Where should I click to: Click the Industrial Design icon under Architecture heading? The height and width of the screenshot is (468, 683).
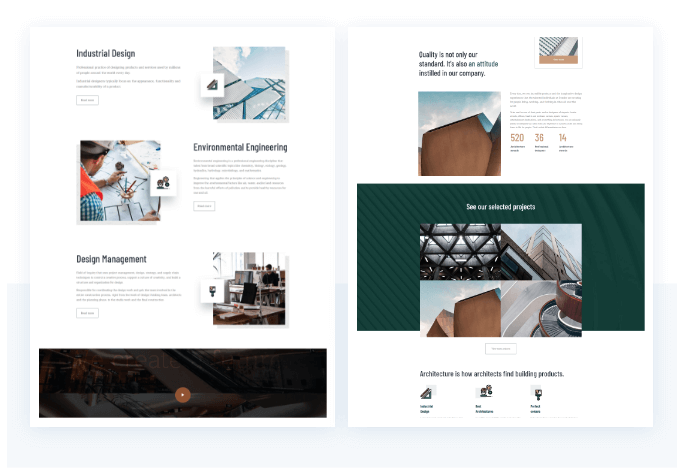click(x=427, y=393)
